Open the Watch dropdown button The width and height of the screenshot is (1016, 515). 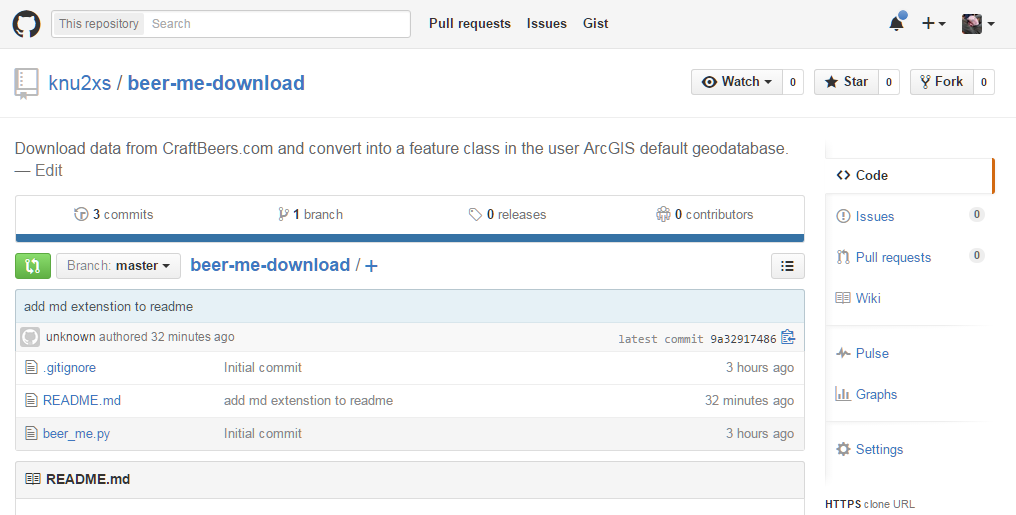[737, 82]
